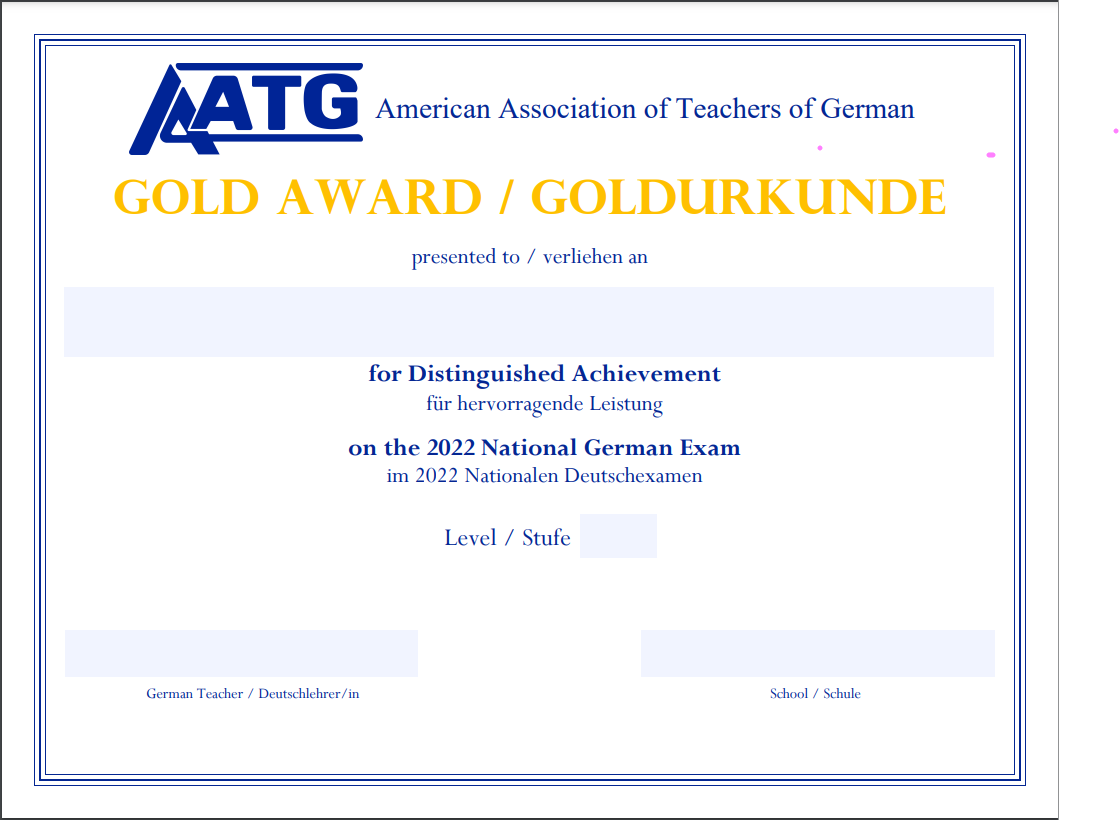Click the School / Schule label
The width and height of the screenshot is (1119, 820).
(815, 693)
